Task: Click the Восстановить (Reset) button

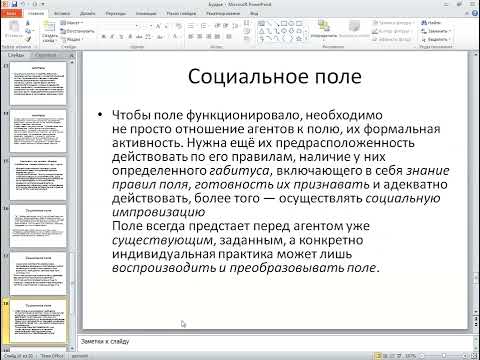Action: [77, 31]
